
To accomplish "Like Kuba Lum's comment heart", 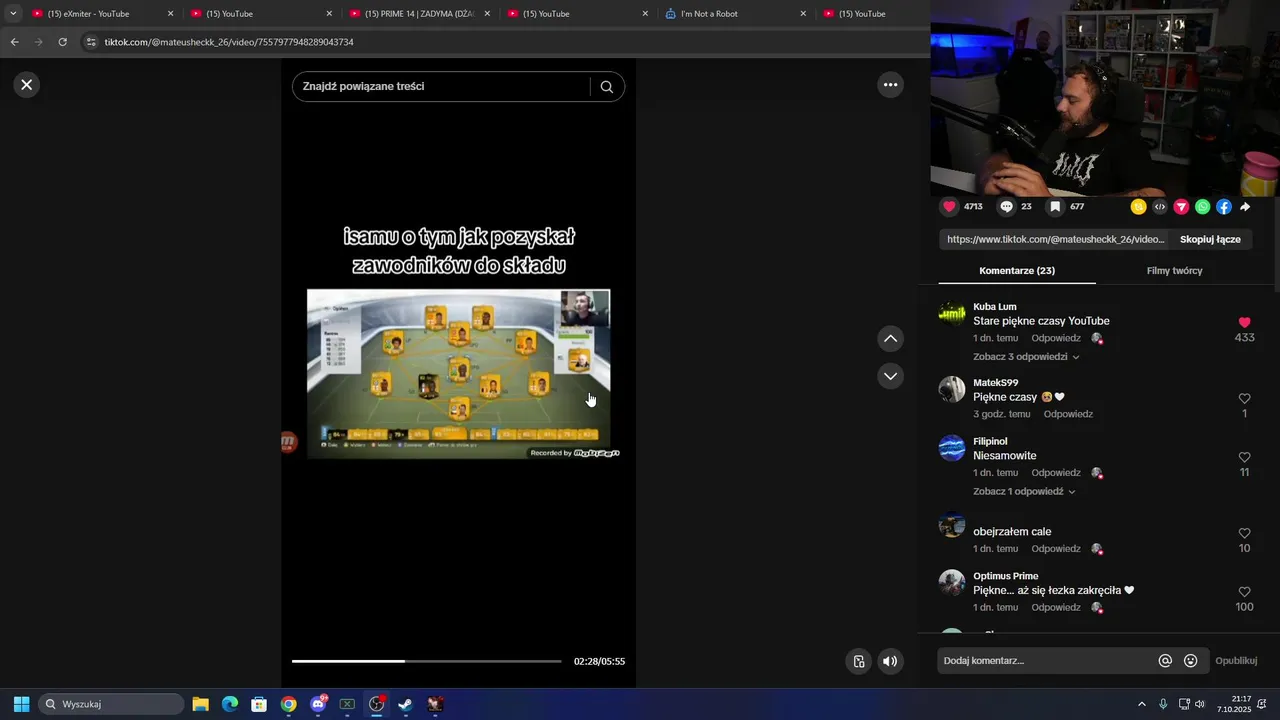I will [1244, 323].
